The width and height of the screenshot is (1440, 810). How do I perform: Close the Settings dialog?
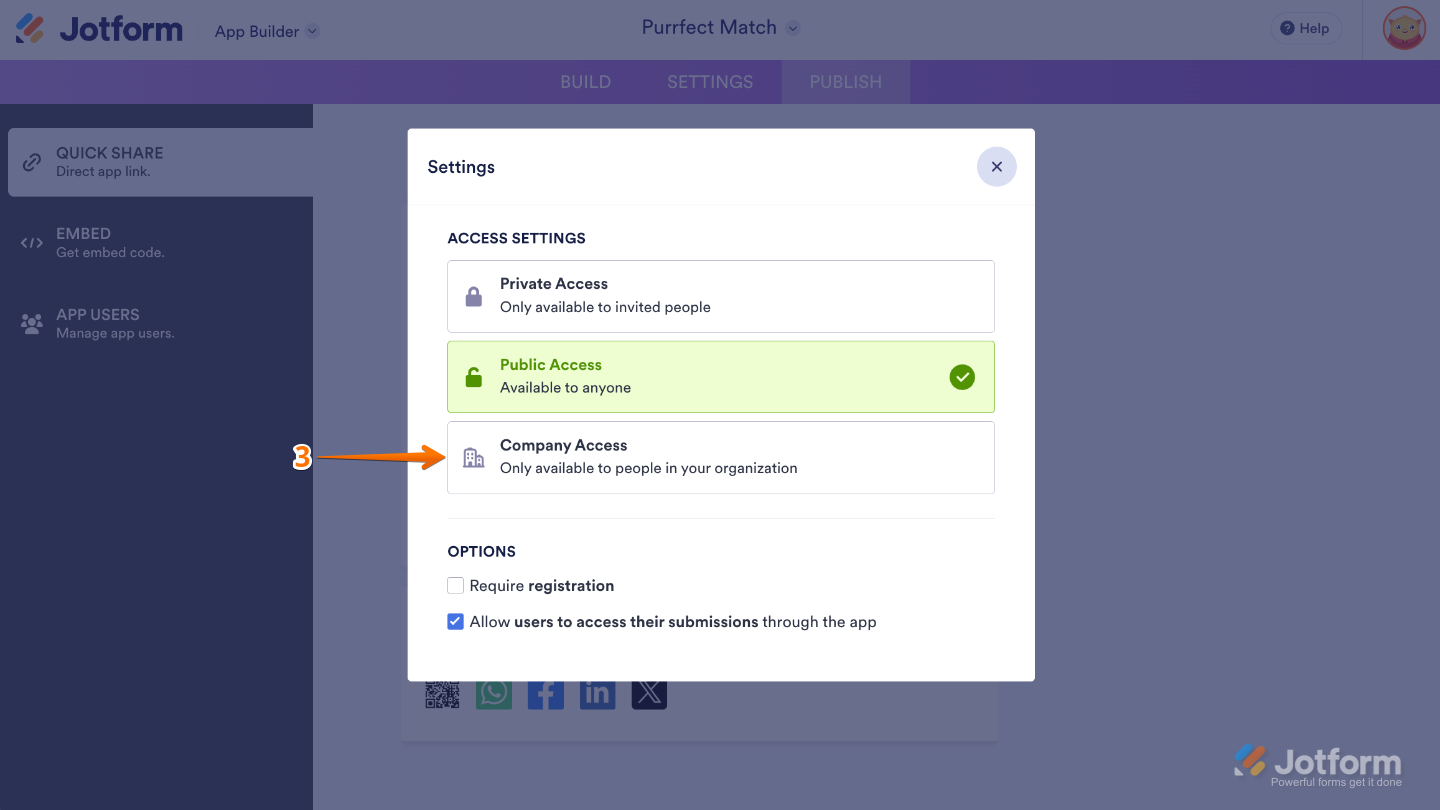point(996,166)
